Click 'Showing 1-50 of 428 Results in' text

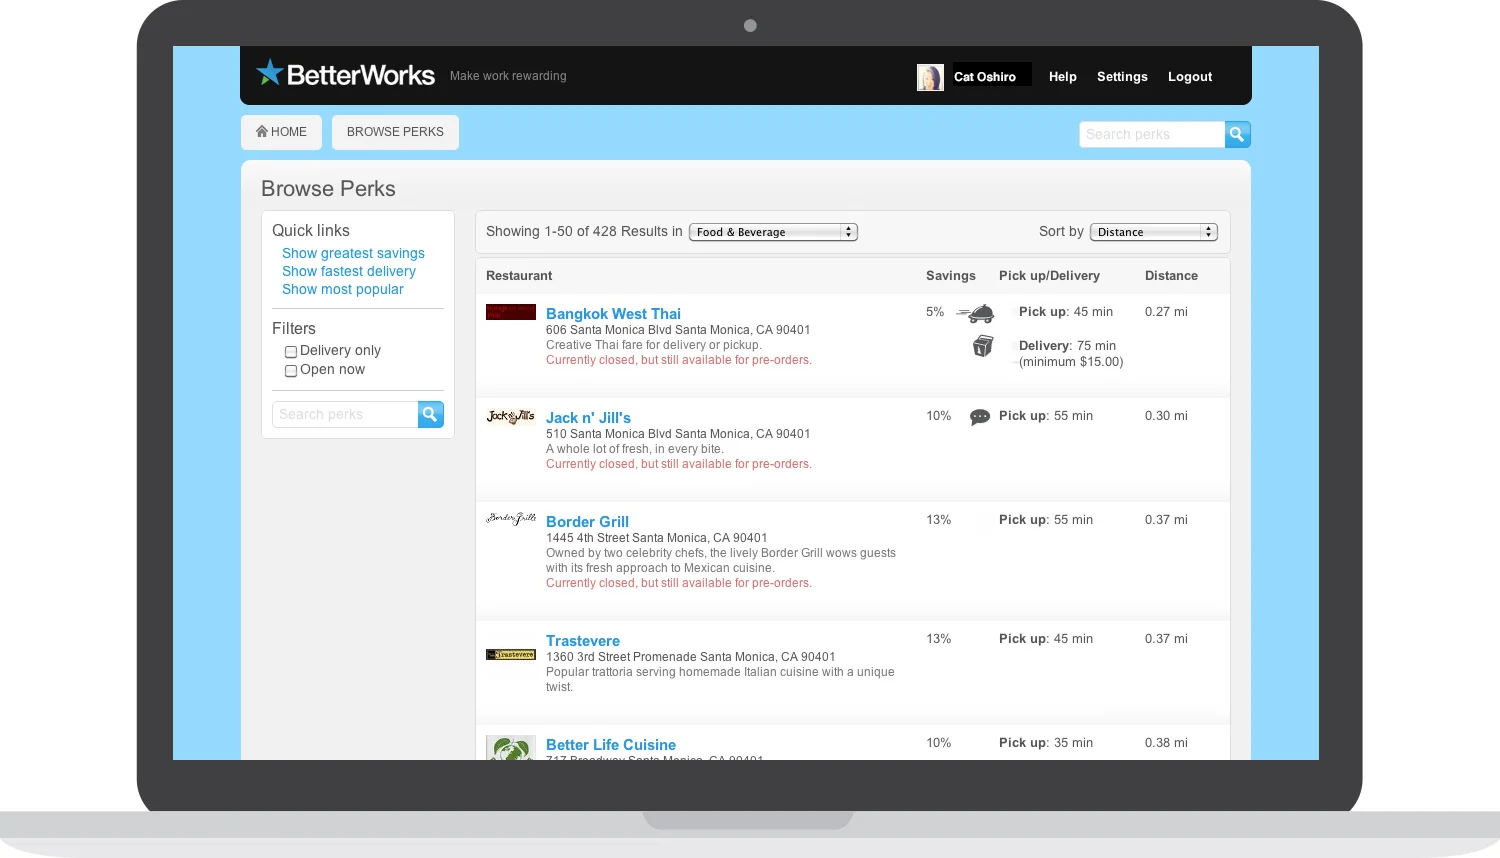click(x=584, y=231)
